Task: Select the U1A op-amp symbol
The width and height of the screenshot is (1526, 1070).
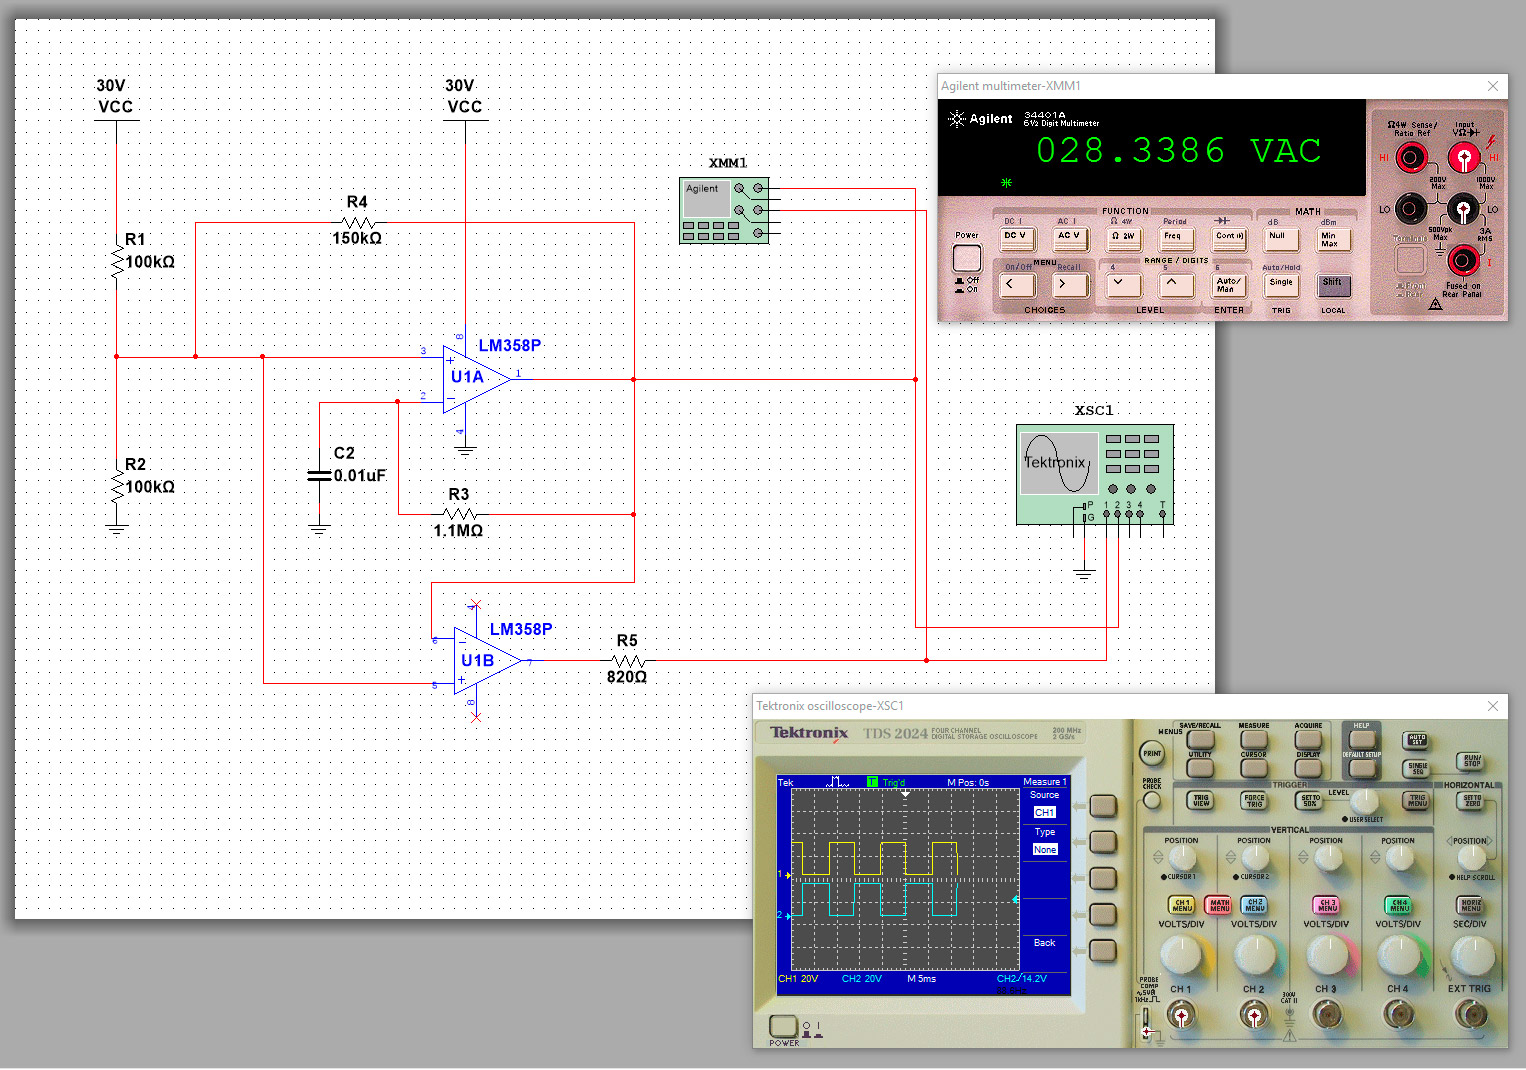Action: pyautogui.click(x=477, y=379)
